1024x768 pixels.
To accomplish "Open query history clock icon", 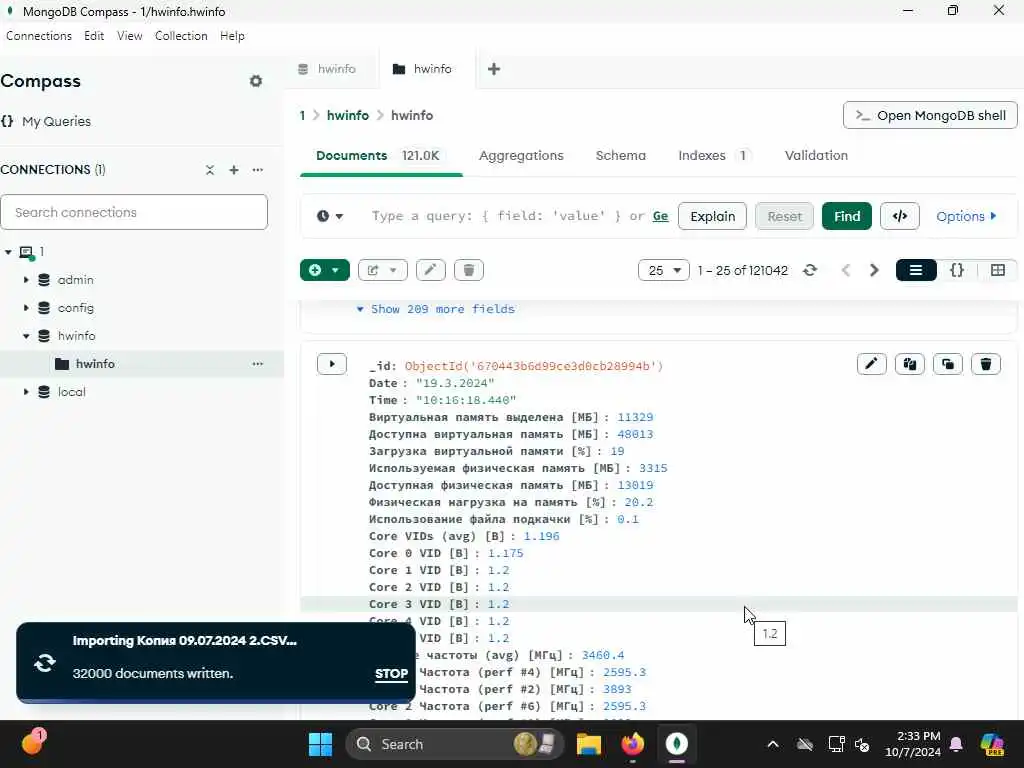I will (x=330, y=216).
